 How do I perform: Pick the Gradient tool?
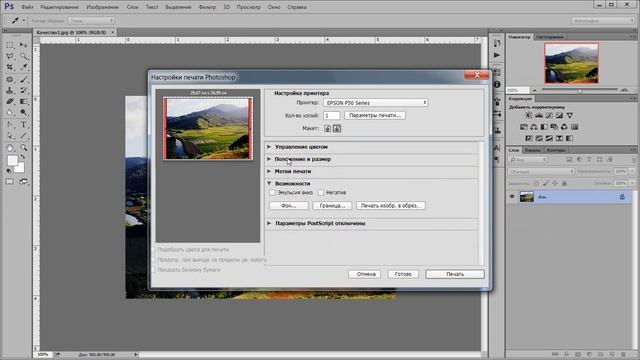pos(24,101)
